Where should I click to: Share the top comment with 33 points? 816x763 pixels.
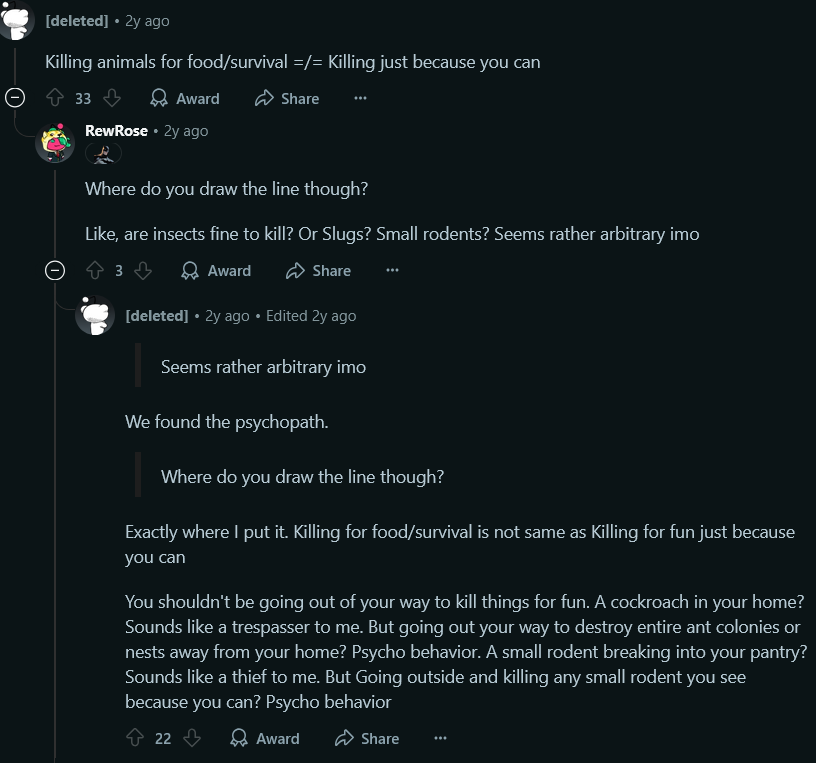coord(287,98)
